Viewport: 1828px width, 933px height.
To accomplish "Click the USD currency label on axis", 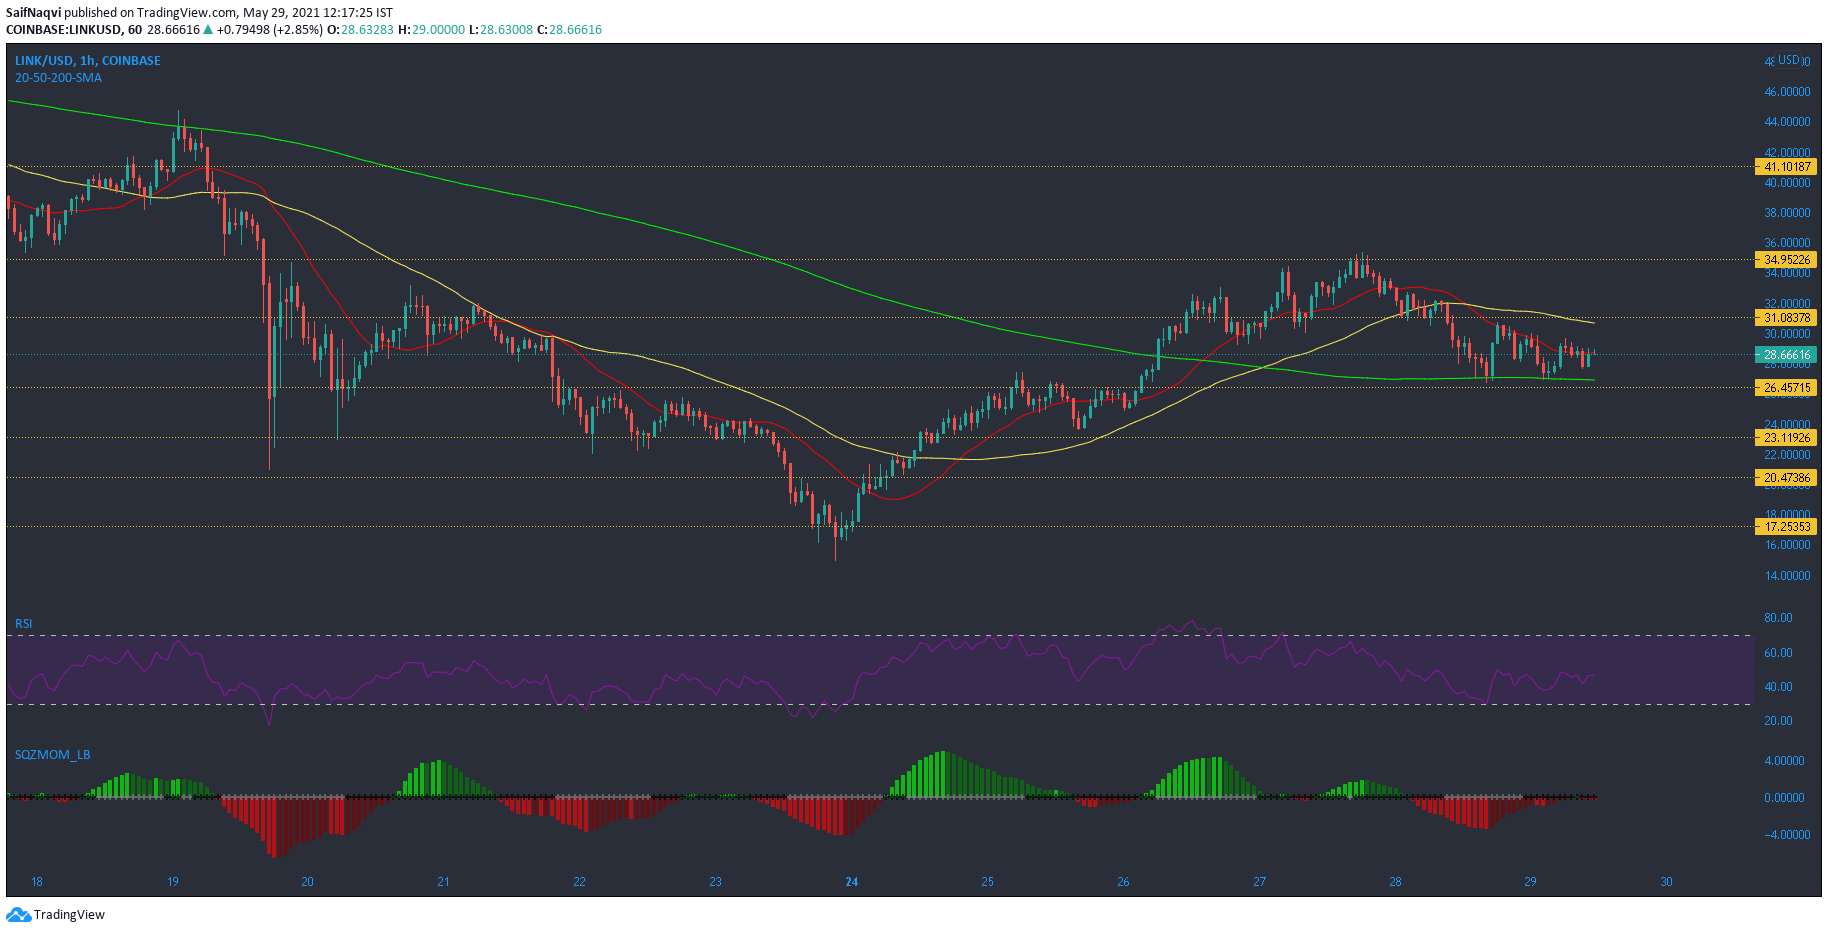I will pos(1788,60).
